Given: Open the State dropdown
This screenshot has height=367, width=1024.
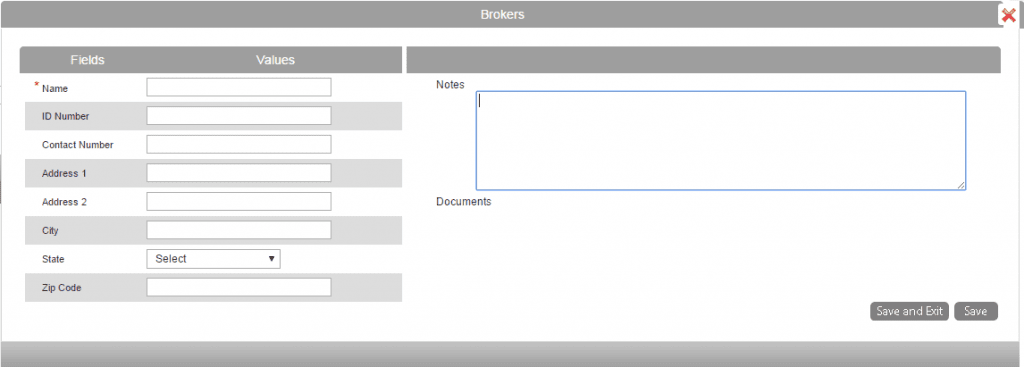Looking at the screenshot, I should (x=214, y=259).
